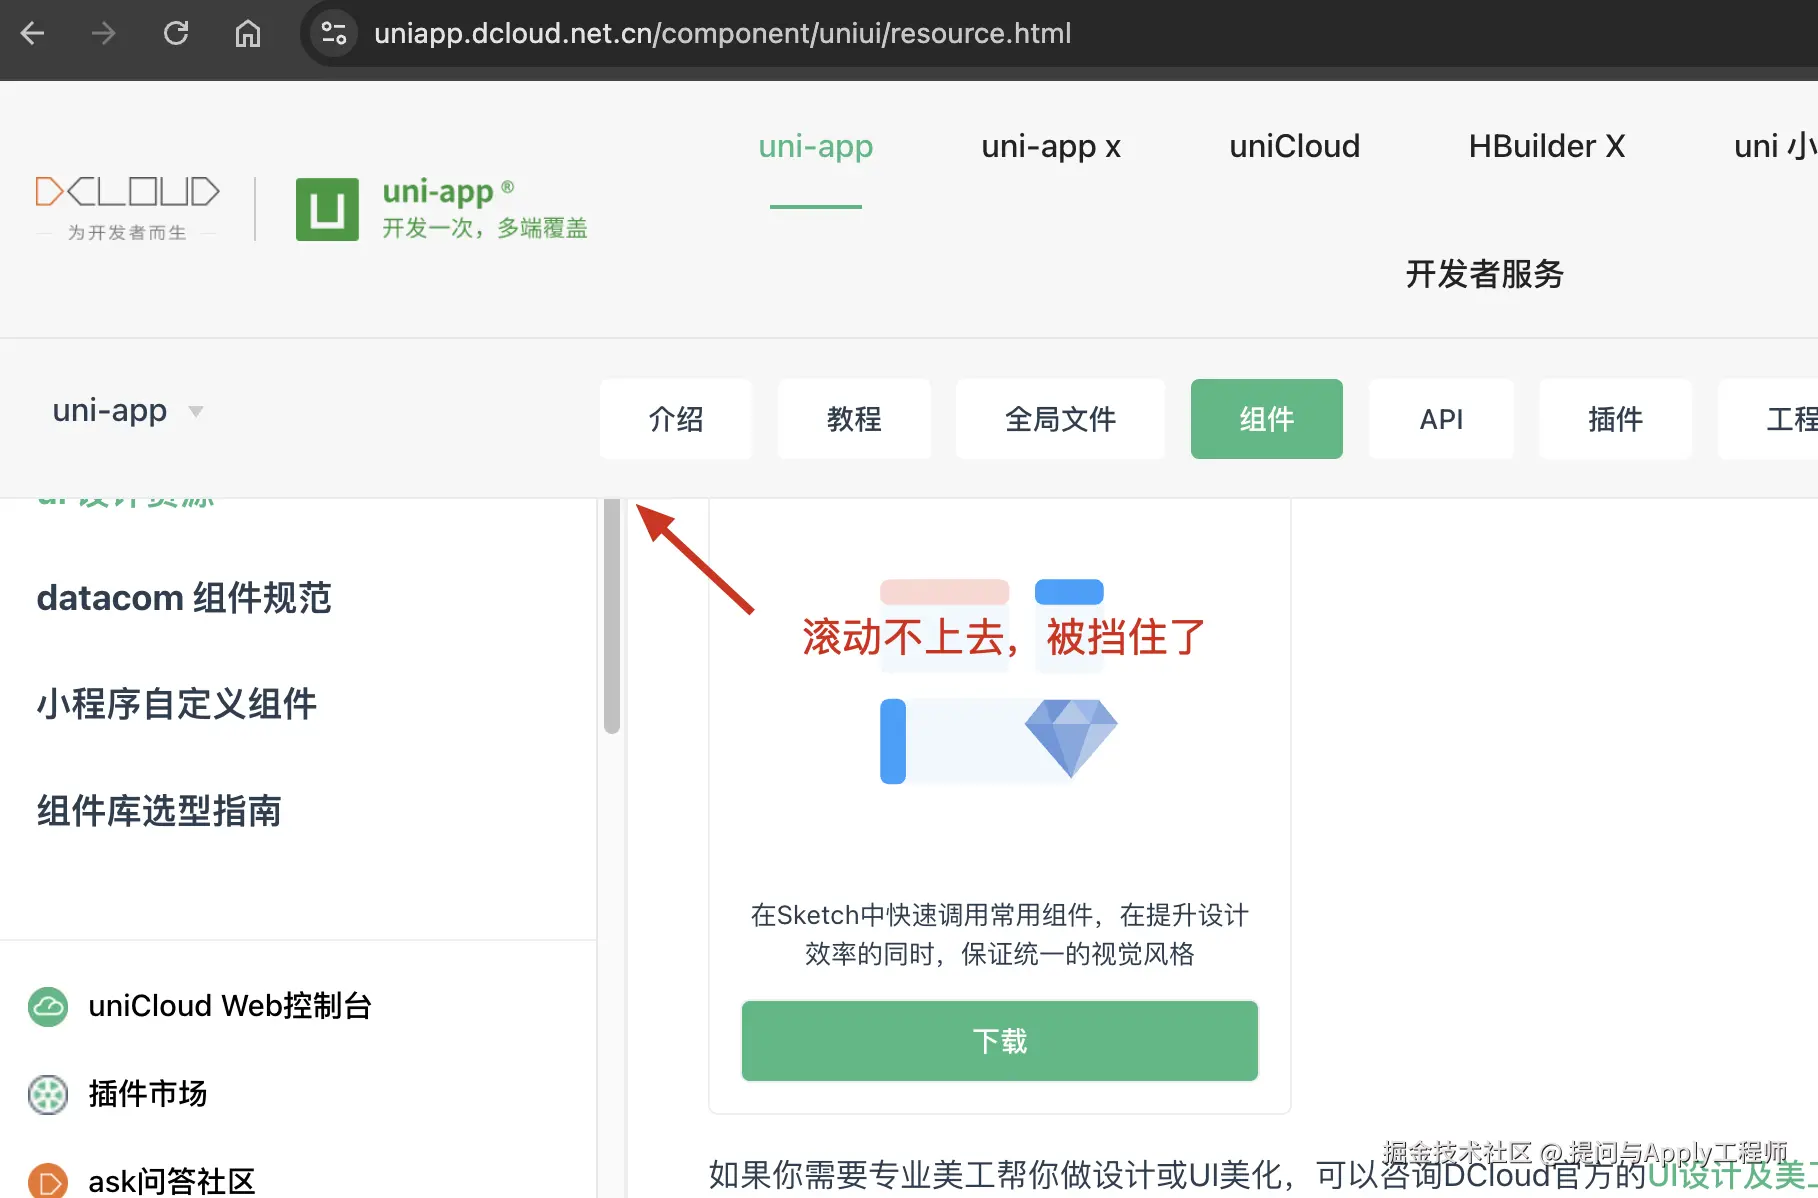1818x1198 pixels.
Task: Expand the uni-app product dropdown
Action: [x=196, y=412]
